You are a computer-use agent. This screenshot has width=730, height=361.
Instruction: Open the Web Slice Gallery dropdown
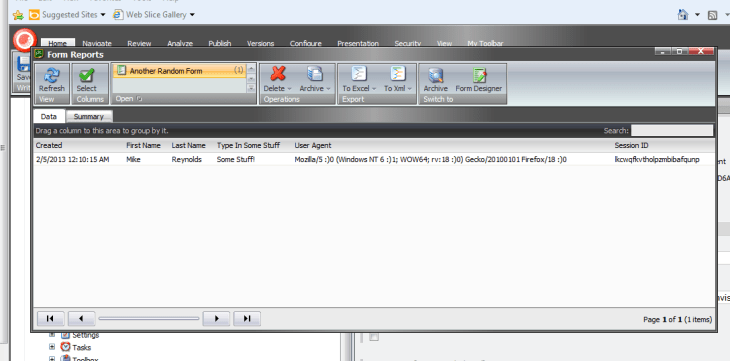192,15
